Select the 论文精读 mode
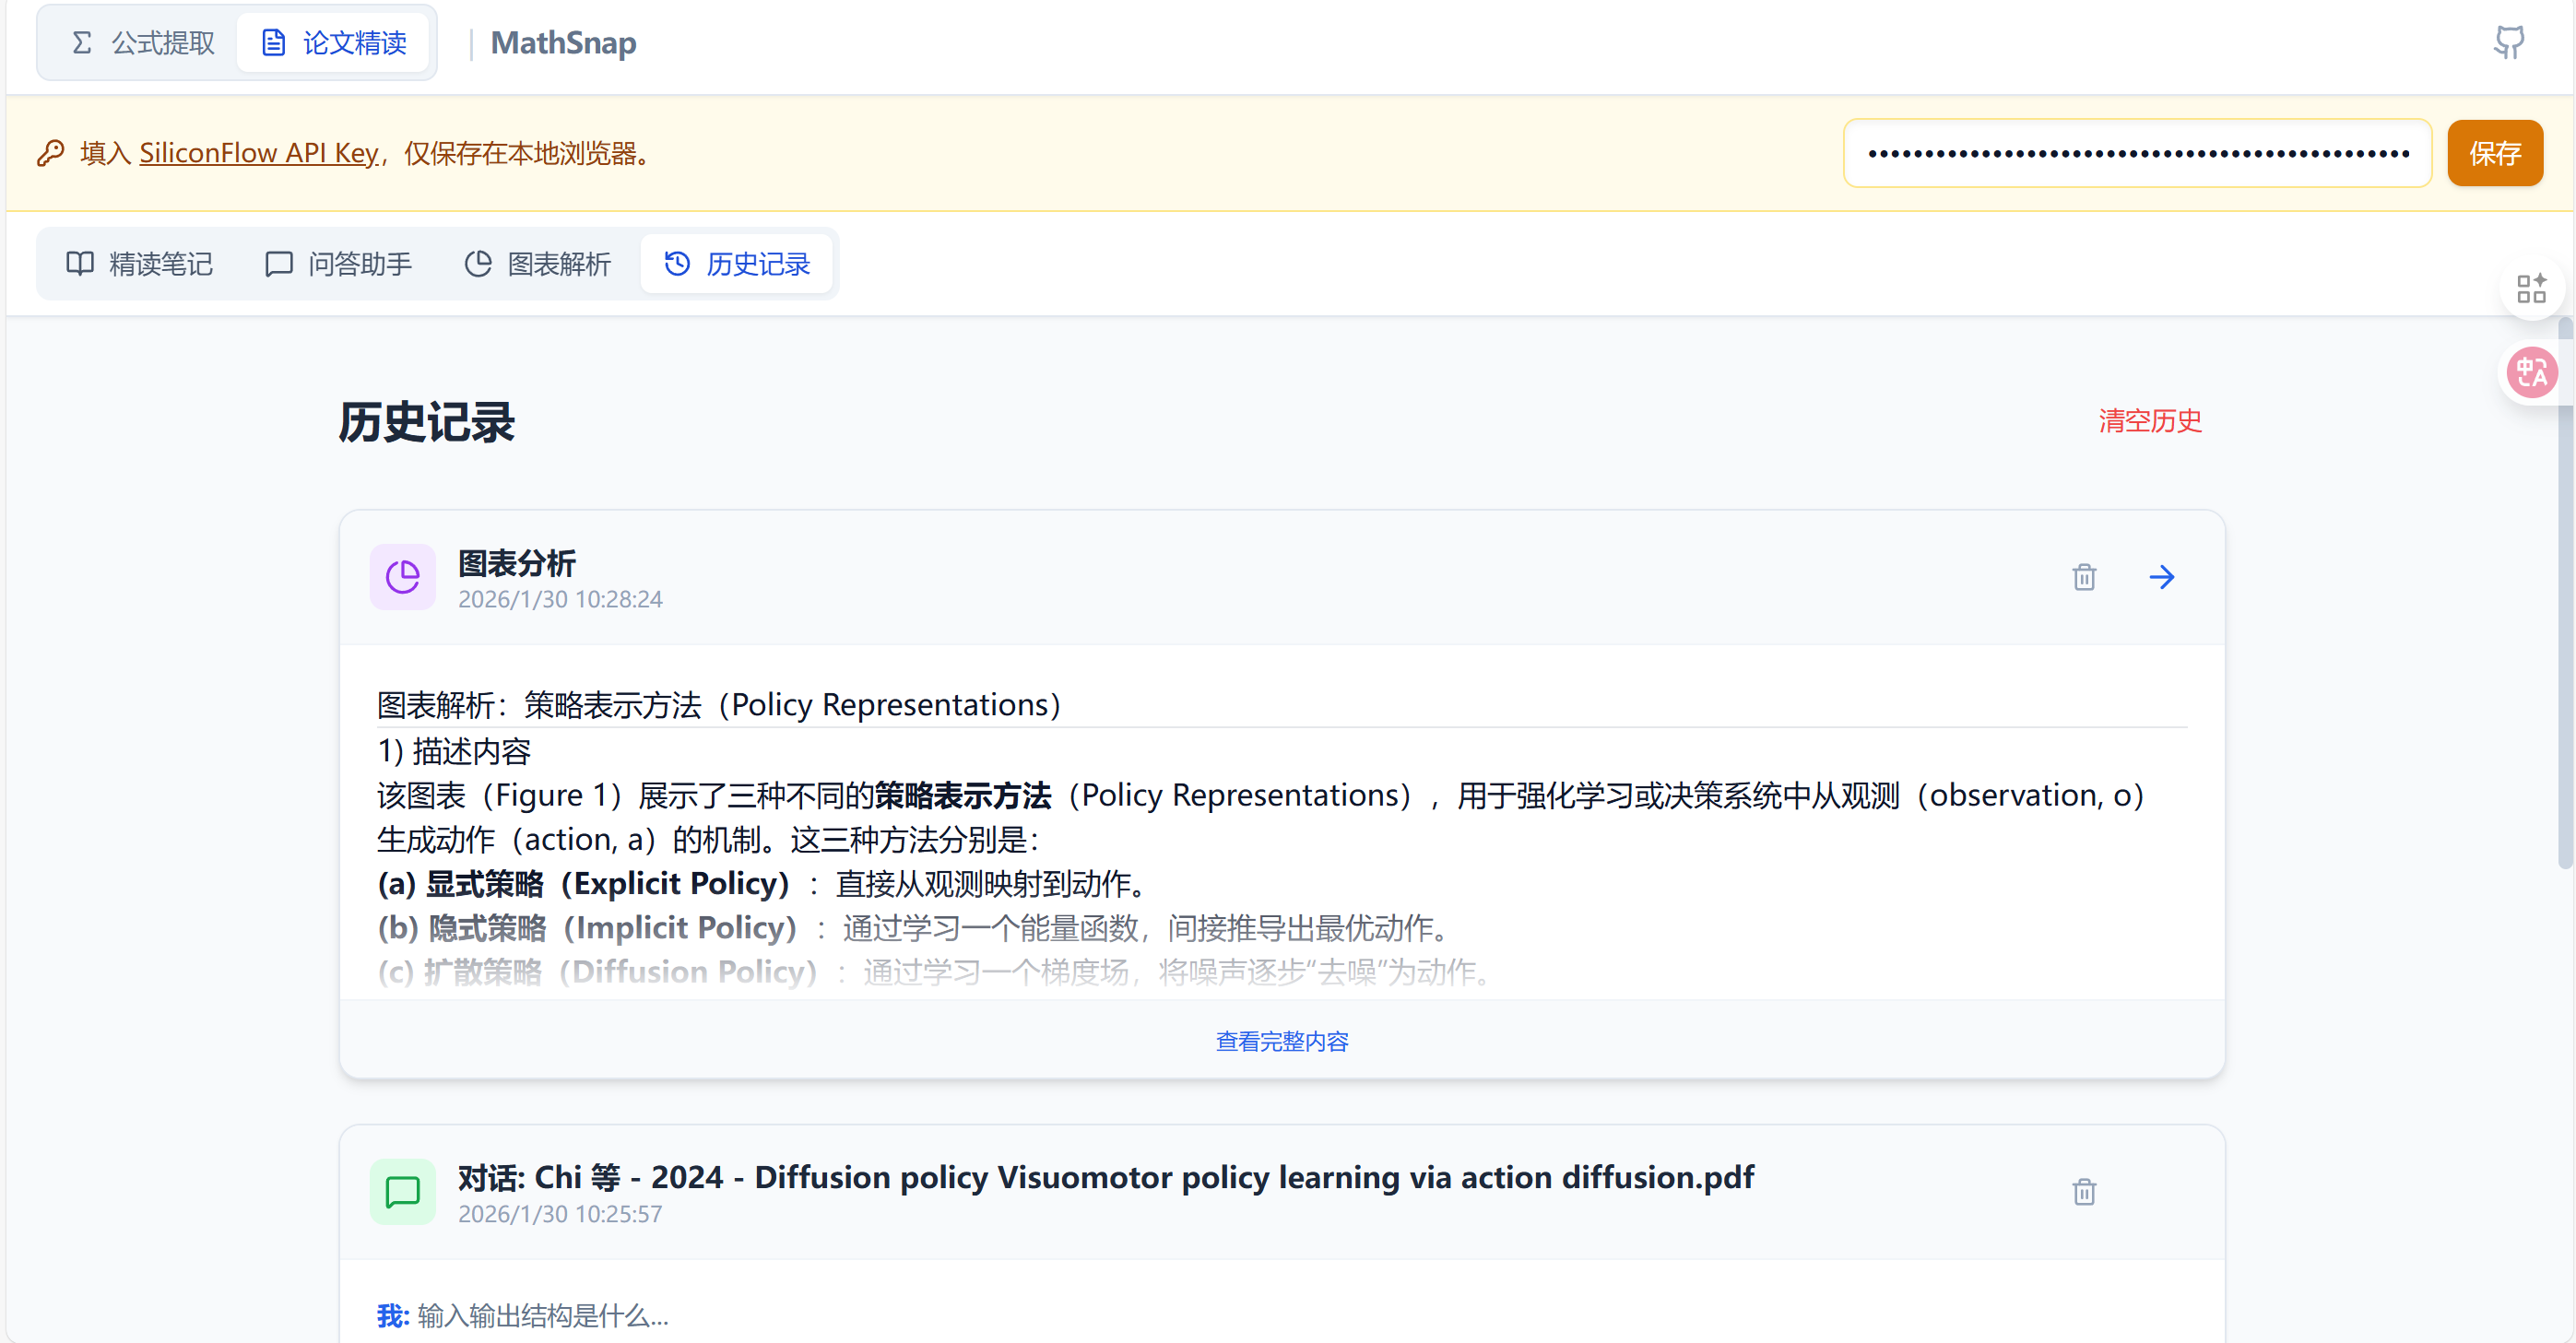The image size is (2576, 1343). (x=334, y=43)
